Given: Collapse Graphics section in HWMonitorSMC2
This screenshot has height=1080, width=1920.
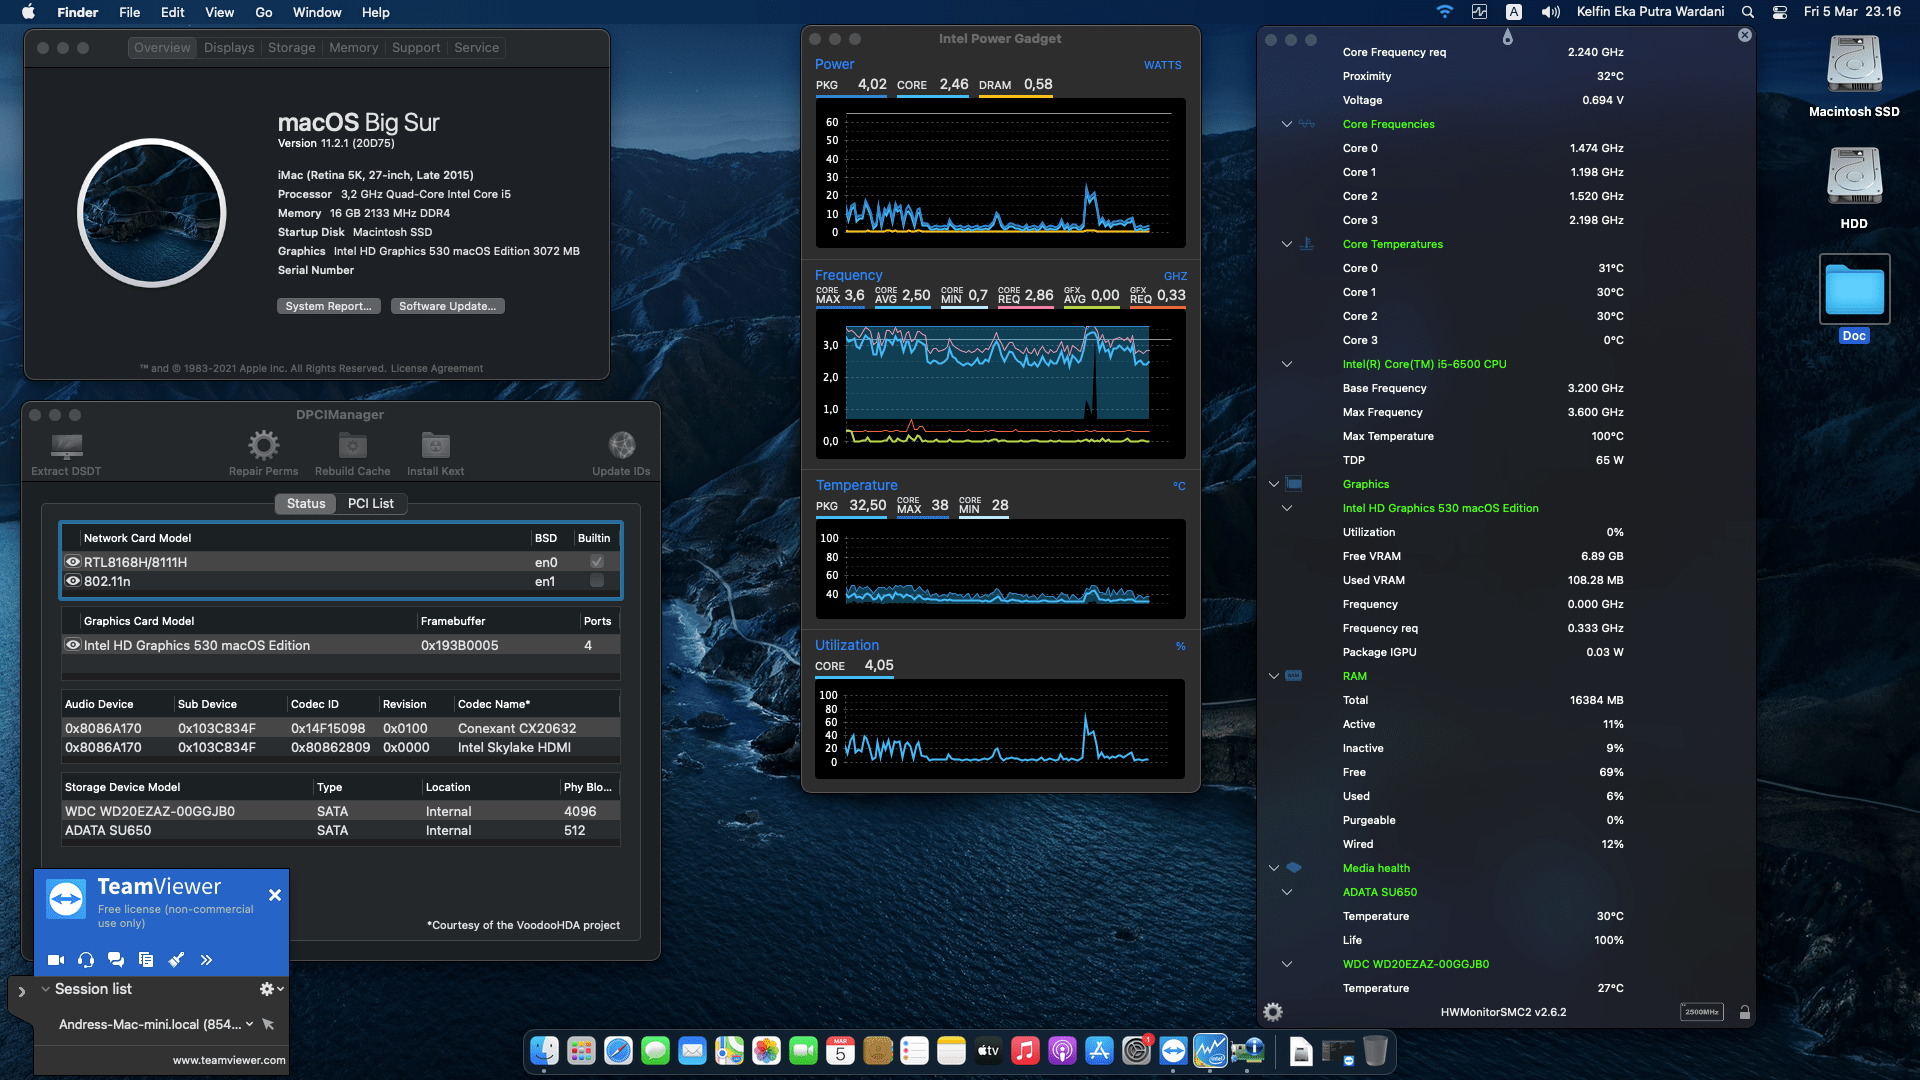Looking at the screenshot, I should [1274, 484].
